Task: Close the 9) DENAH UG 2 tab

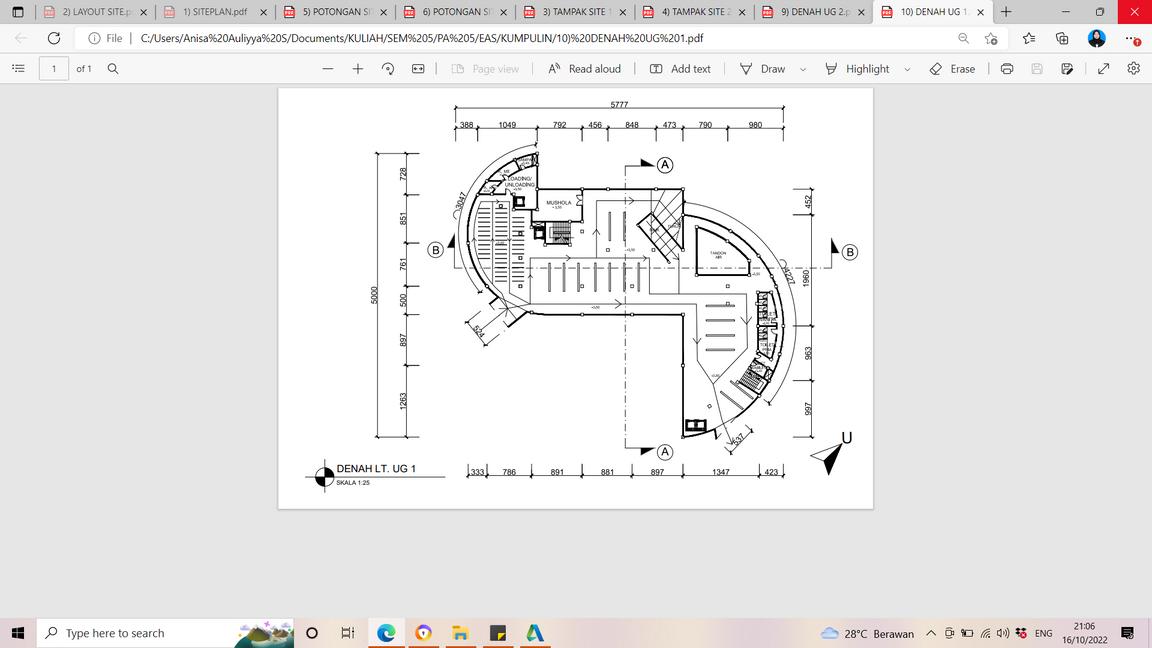Action: [x=861, y=12]
